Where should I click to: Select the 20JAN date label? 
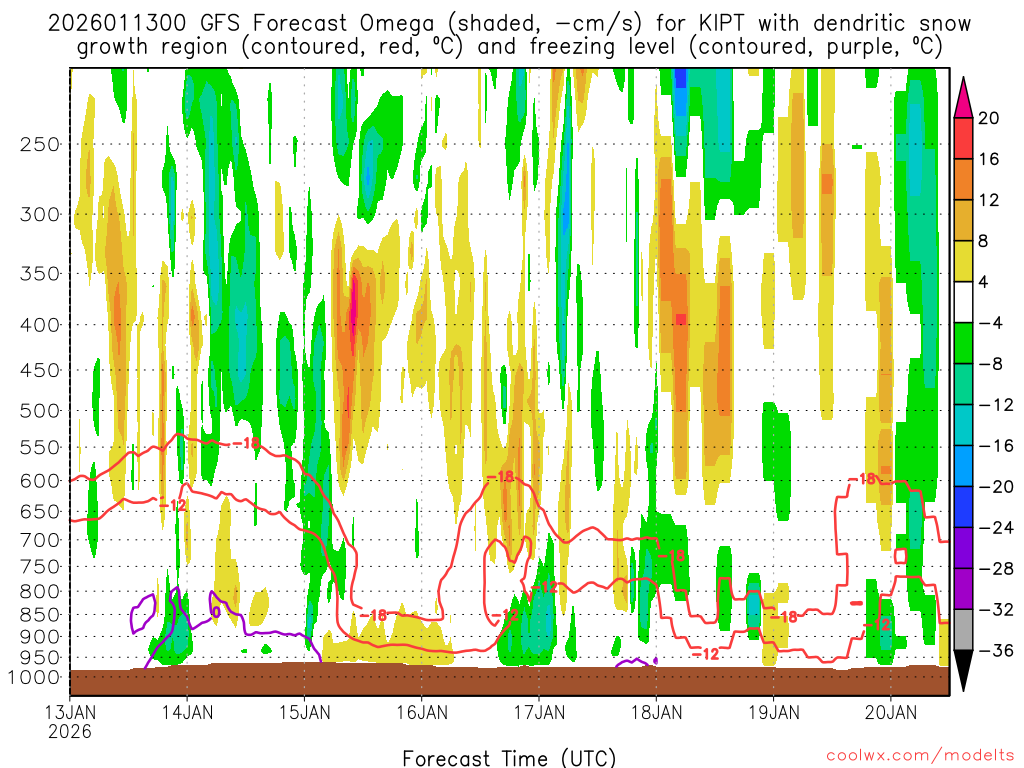point(891,712)
